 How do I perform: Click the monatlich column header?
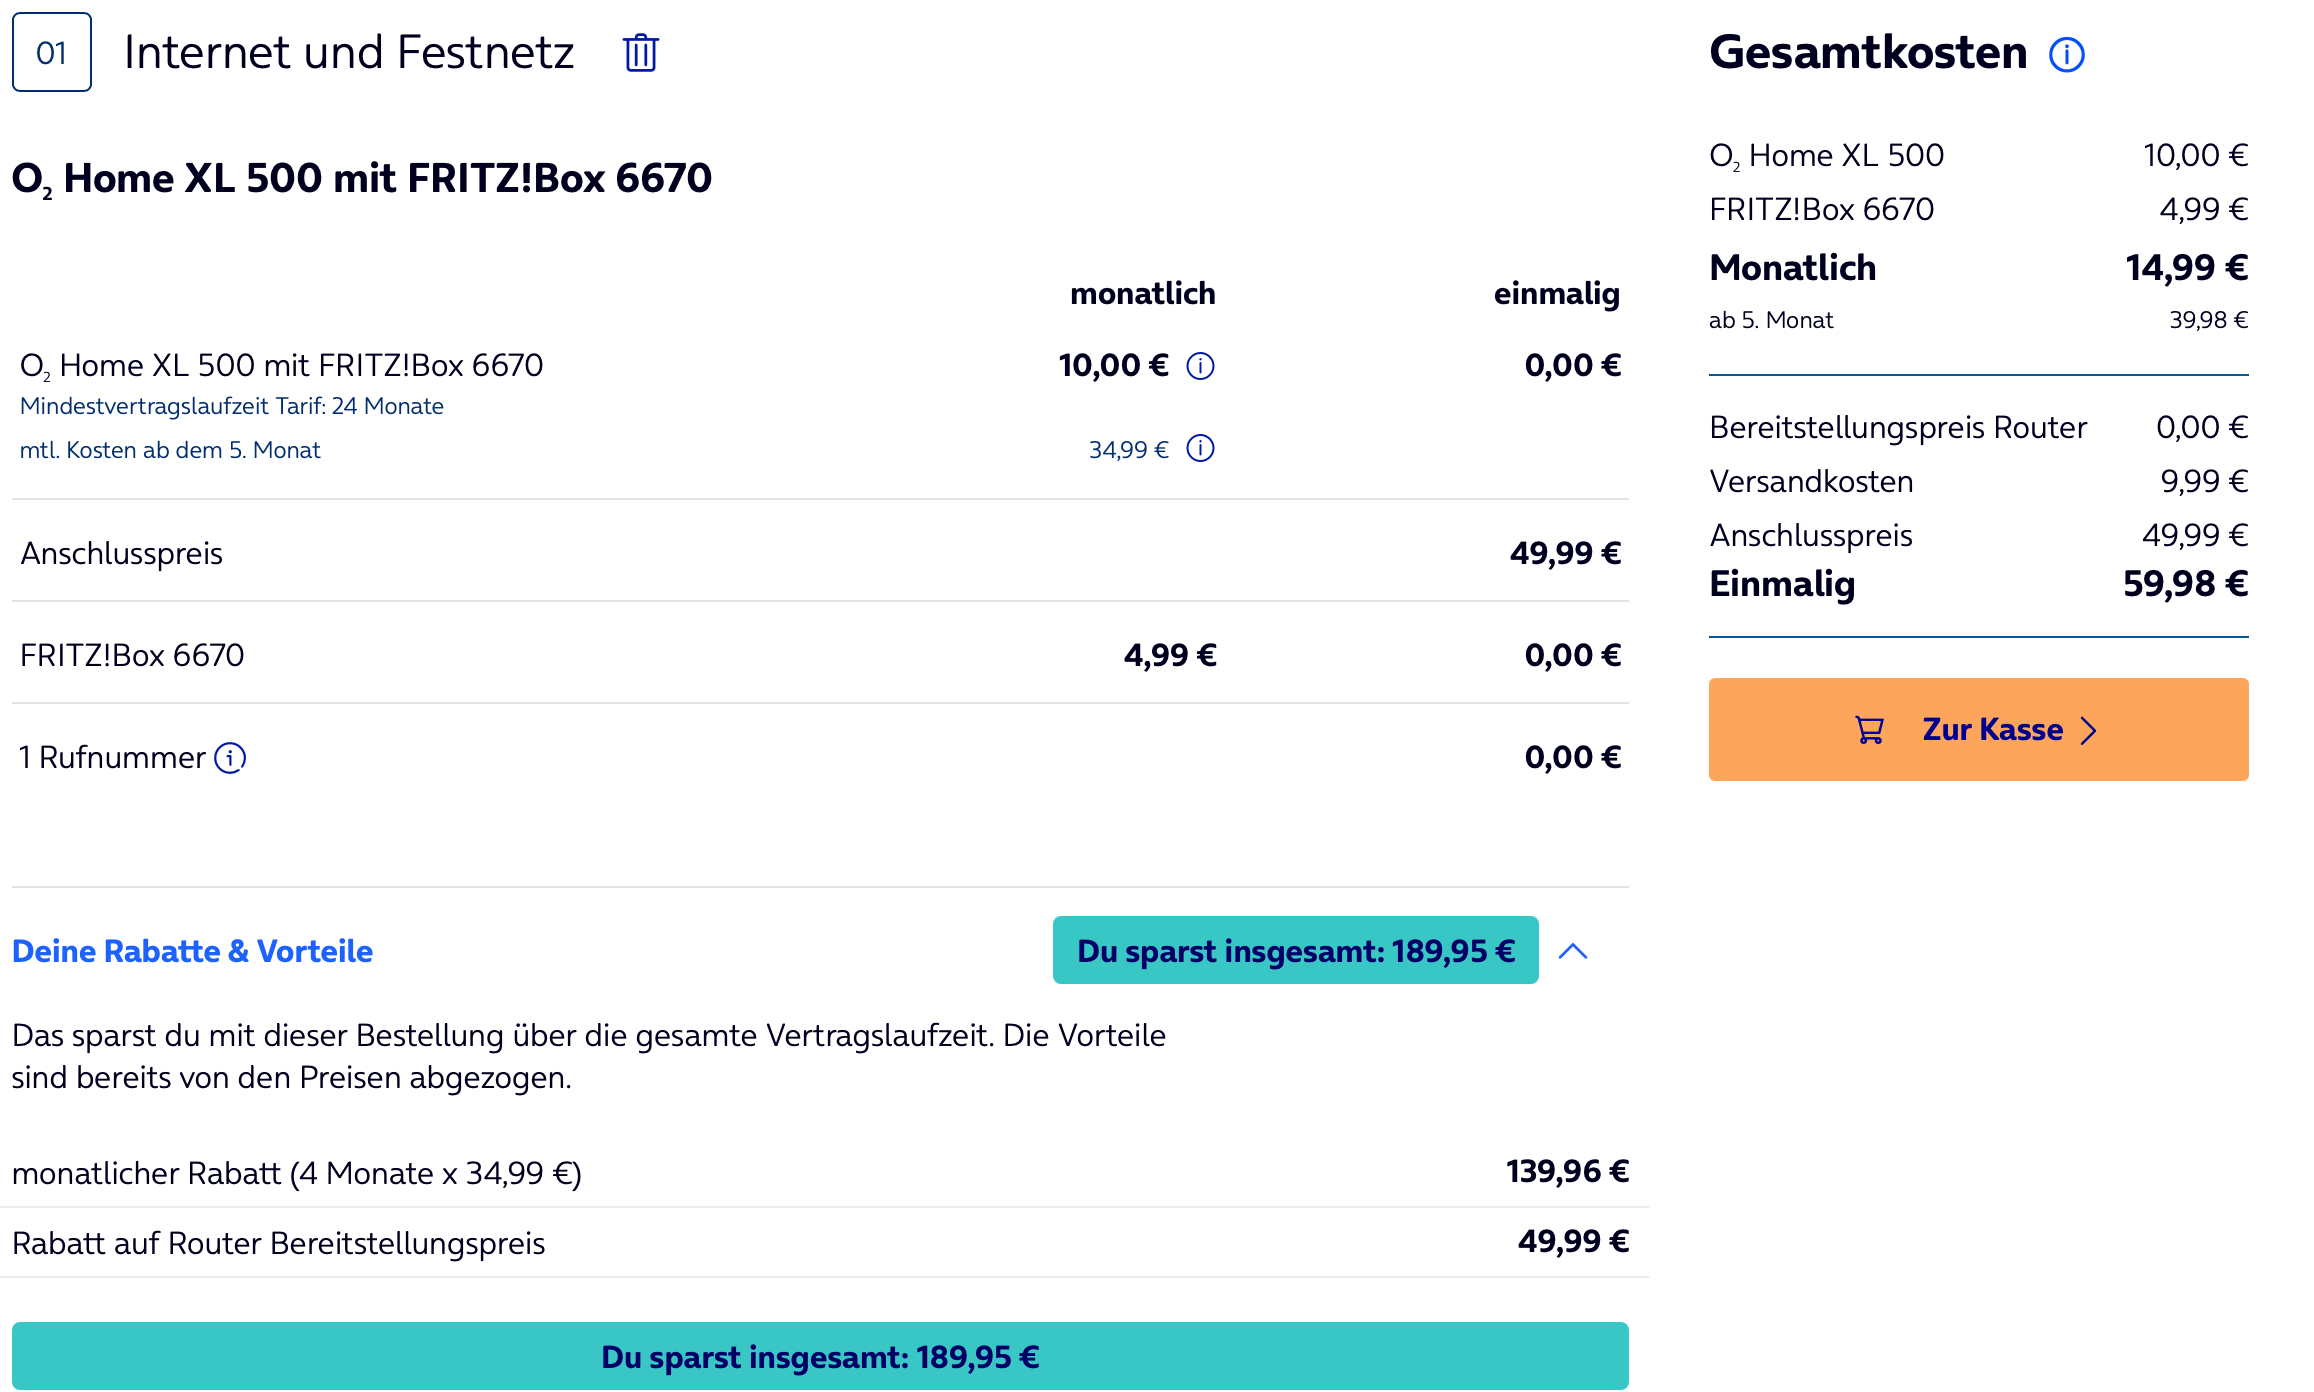[1142, 293]
